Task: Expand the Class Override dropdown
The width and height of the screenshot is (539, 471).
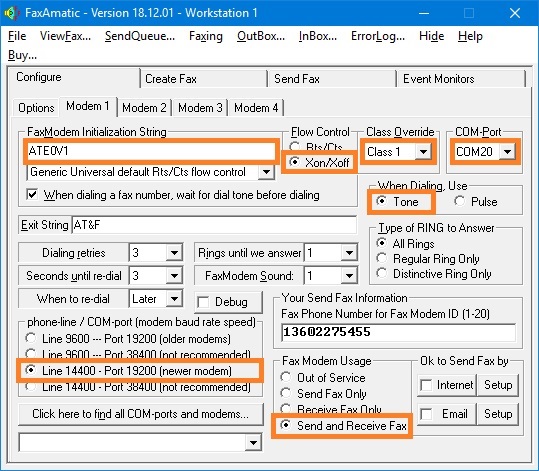Action: (x=423, y=152)
